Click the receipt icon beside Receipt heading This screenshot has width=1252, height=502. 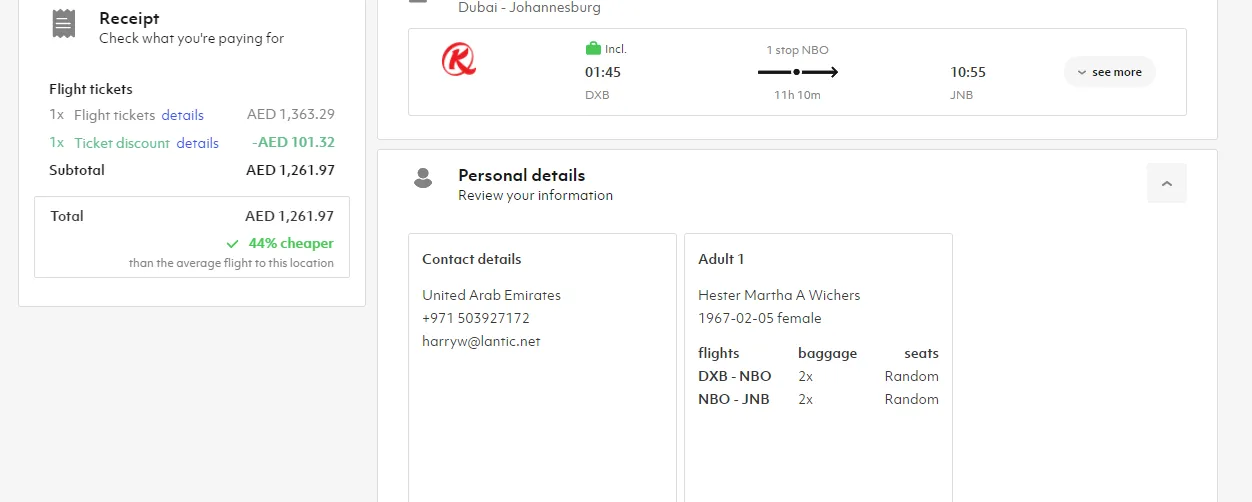(x=64, y=24)
